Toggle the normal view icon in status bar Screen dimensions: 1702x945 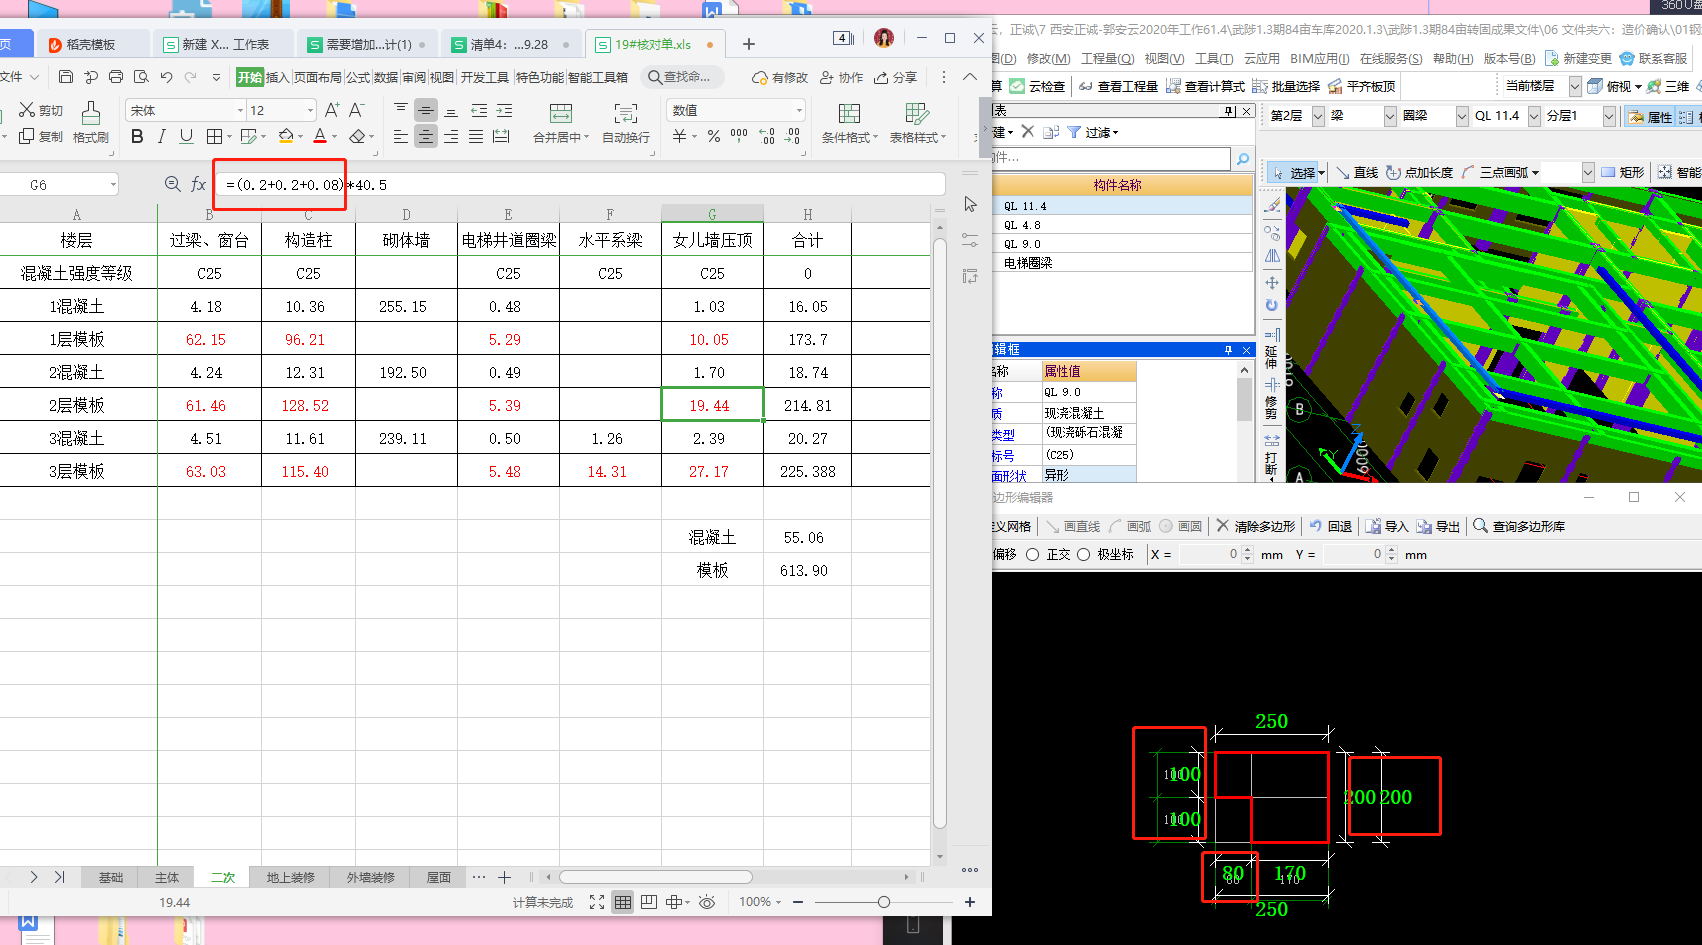click(623, 902)
